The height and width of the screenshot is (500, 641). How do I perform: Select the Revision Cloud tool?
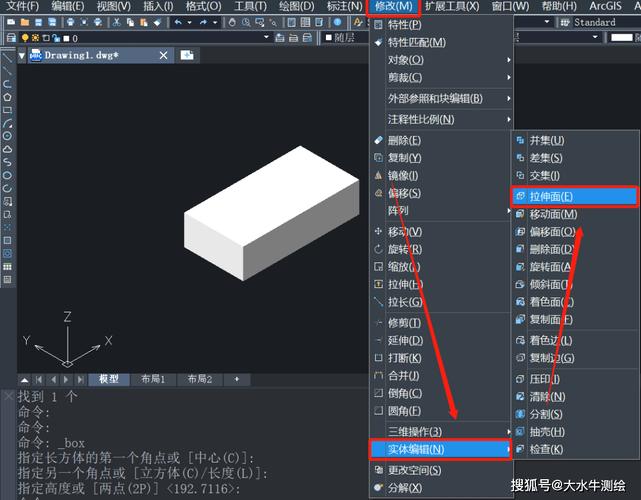[x=7, y=149]
